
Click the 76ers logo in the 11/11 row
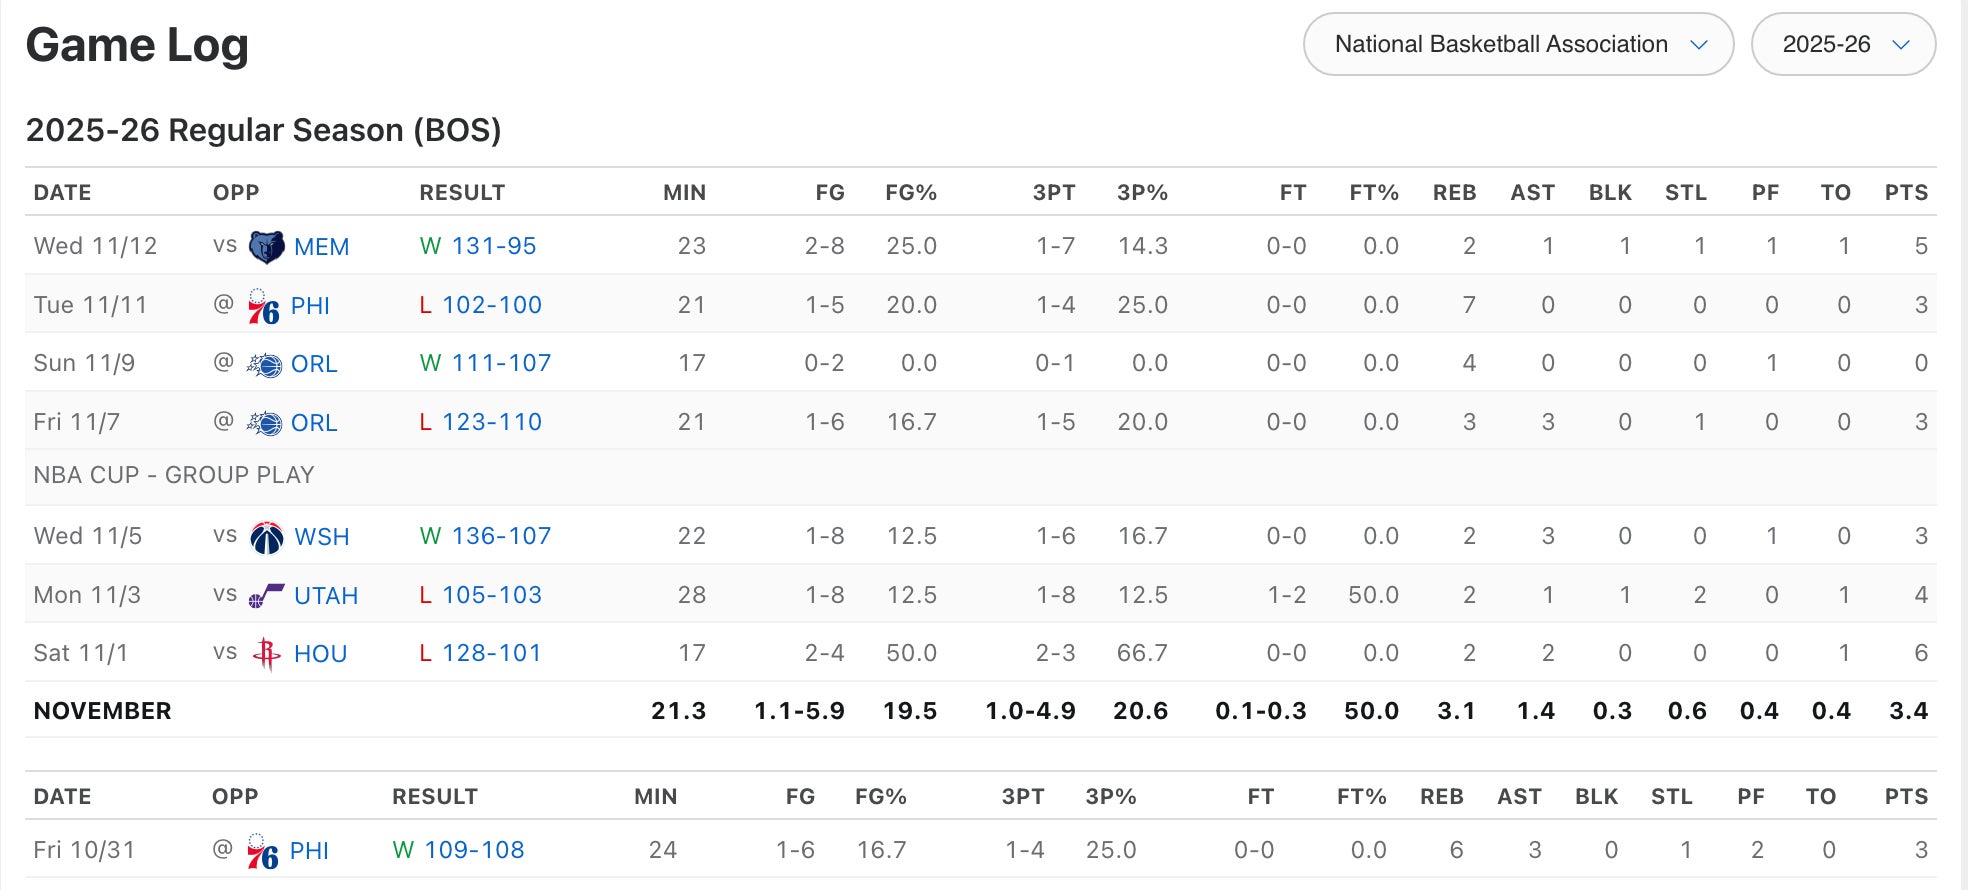coord(263,306)
